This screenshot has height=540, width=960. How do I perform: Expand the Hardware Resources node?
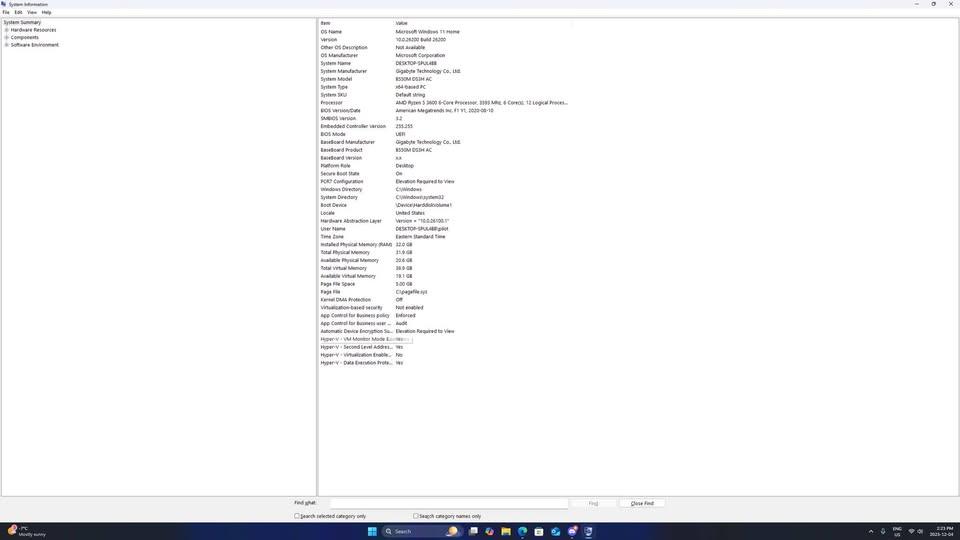click(x=7, y=30)
